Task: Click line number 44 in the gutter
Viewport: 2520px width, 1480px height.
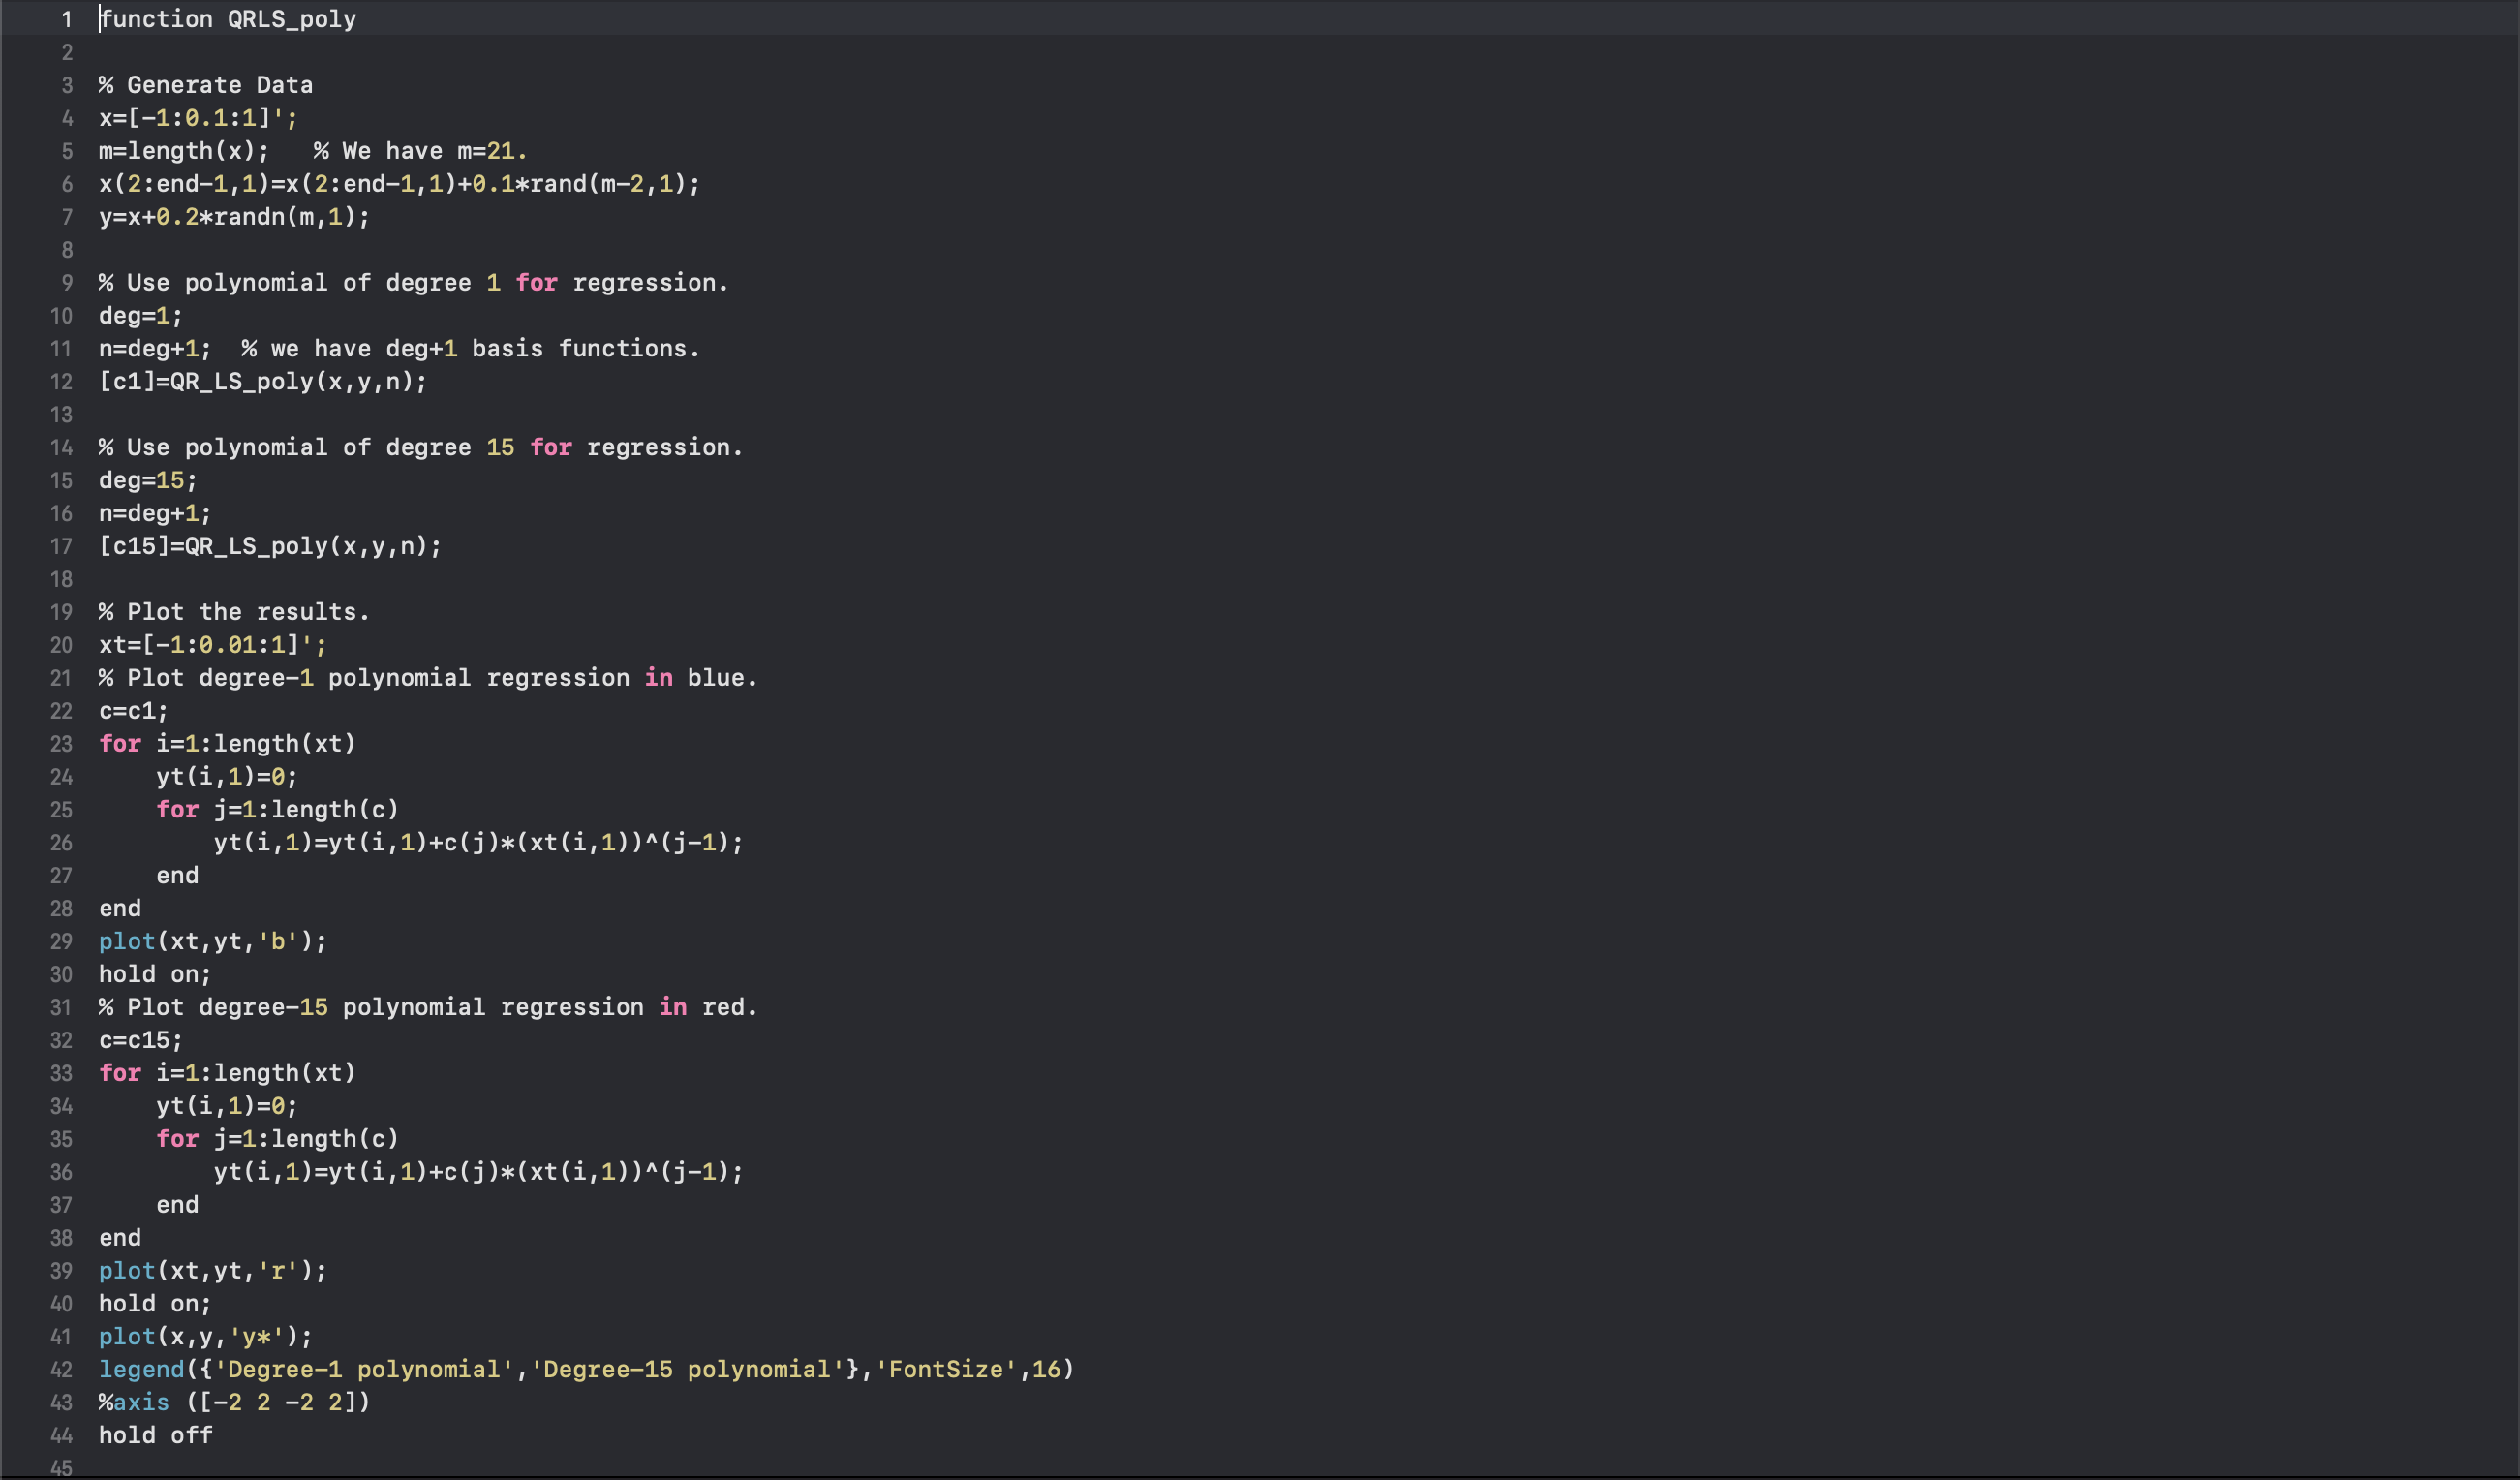Action: coord(61,1436)
